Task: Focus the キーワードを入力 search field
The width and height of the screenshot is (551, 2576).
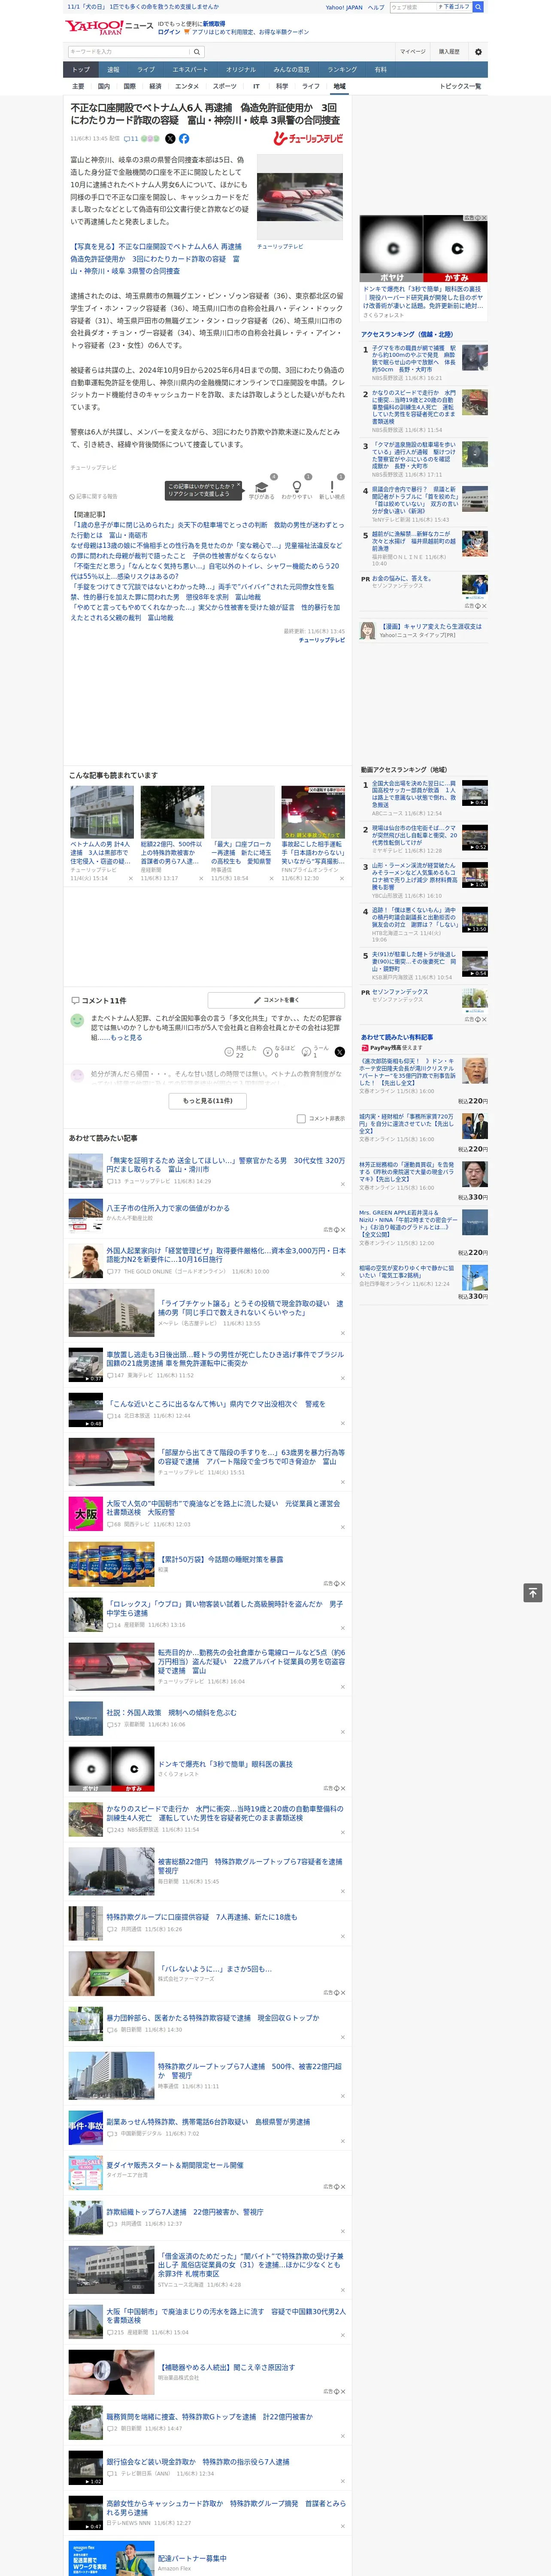Action: tap(129, 52)
